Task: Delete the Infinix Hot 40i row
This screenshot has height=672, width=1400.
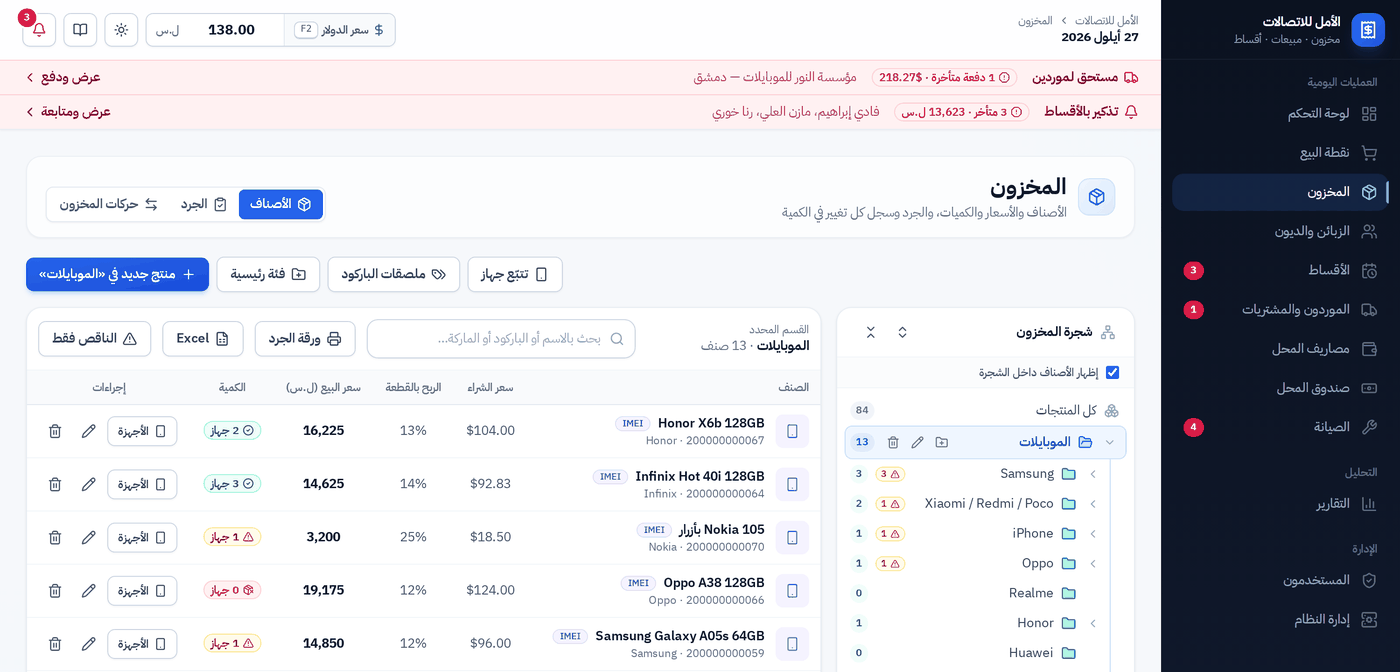Action: click(55, 484)
